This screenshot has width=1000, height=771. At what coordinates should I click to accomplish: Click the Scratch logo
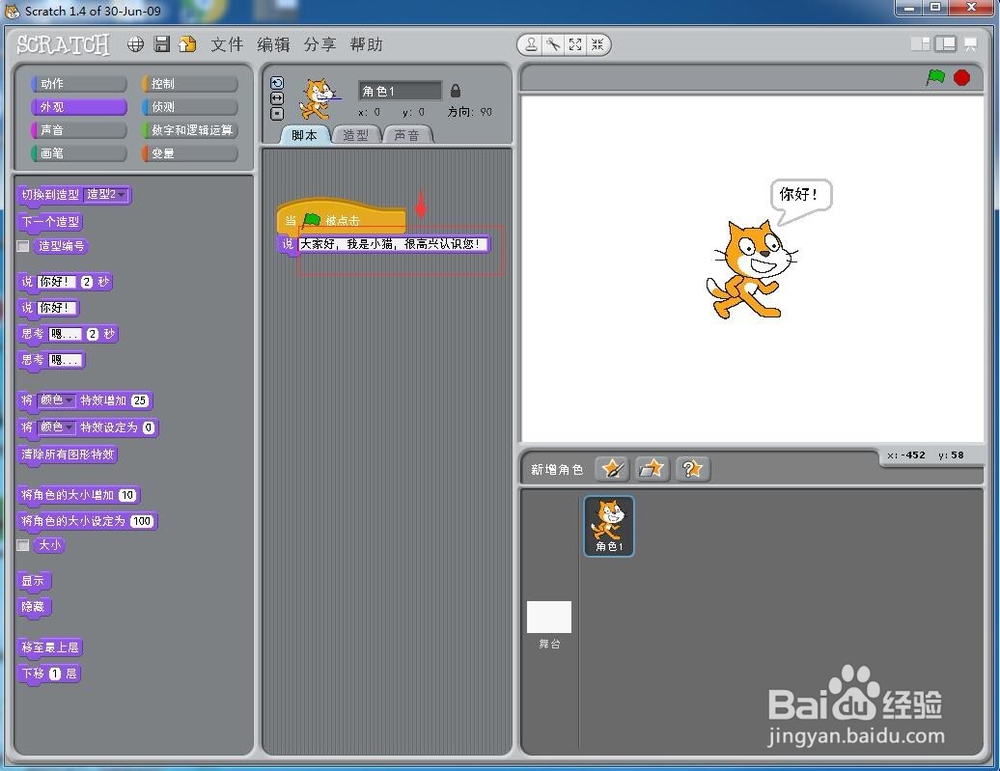point(62,45)
